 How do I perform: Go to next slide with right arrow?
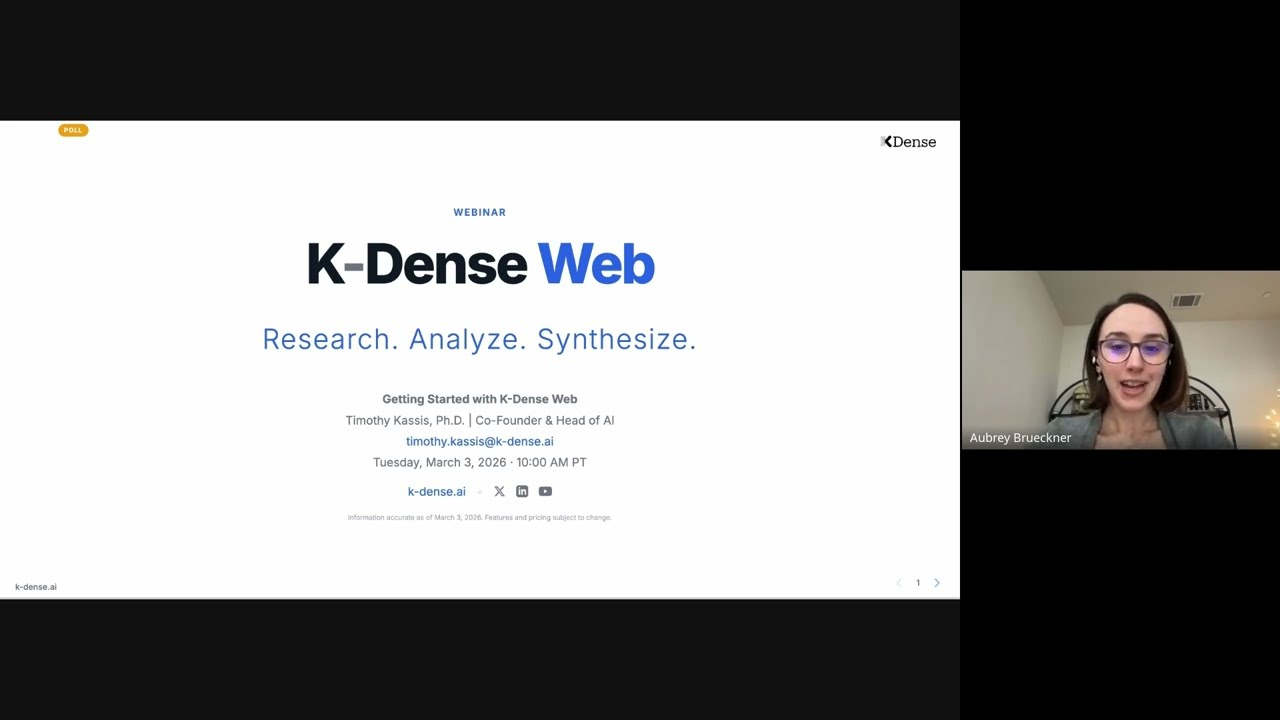pyautogui.click(x=937, y=583)
